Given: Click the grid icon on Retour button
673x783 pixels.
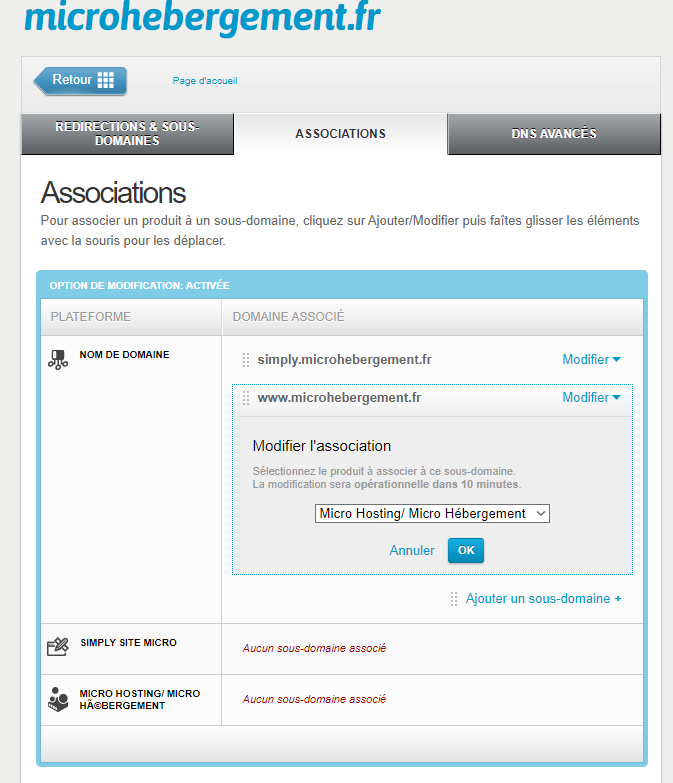Looking at the screenshot, I should (105, 80).
